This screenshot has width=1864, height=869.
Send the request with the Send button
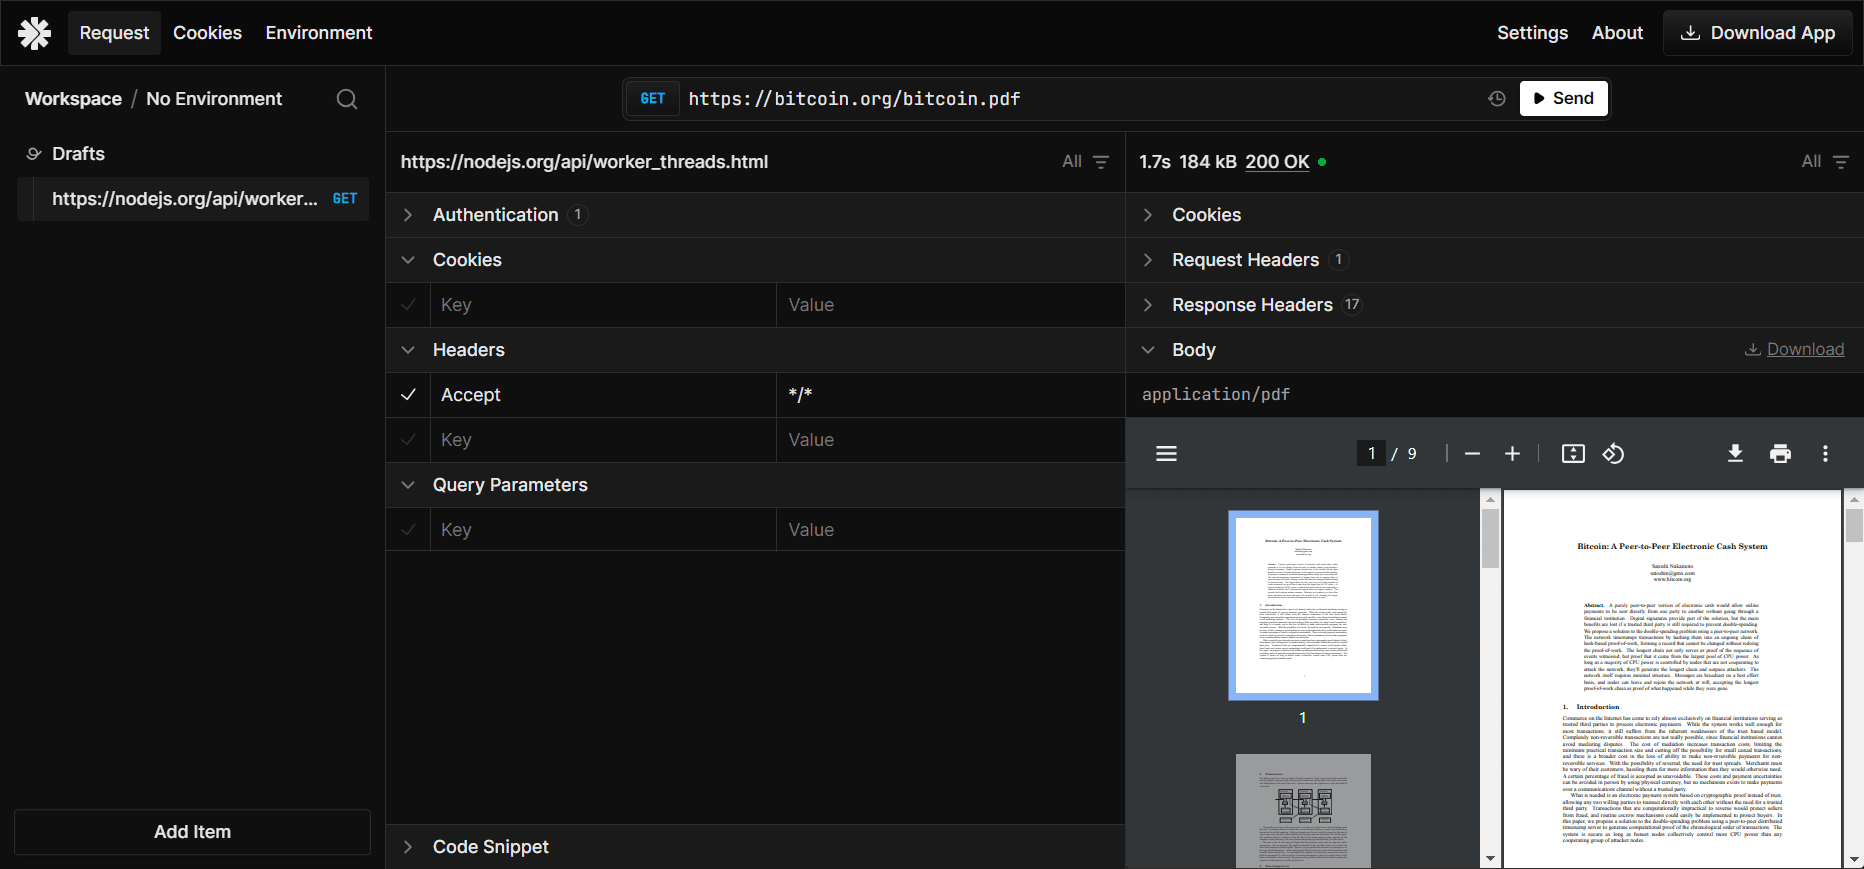pyautogui.click(x=1564, y=98)
